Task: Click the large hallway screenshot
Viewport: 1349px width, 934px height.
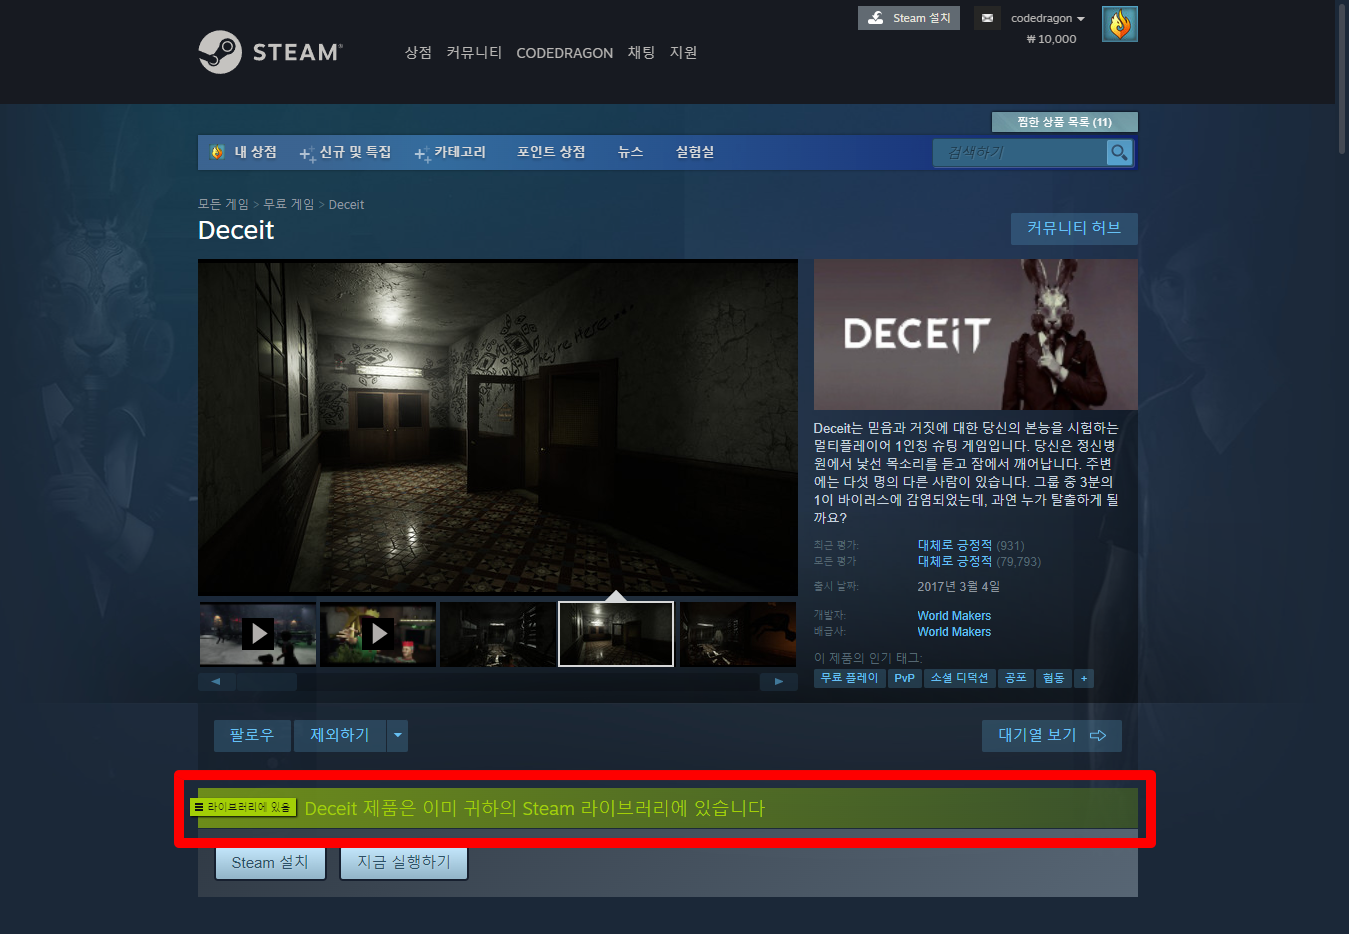Action: click(498, 428)
